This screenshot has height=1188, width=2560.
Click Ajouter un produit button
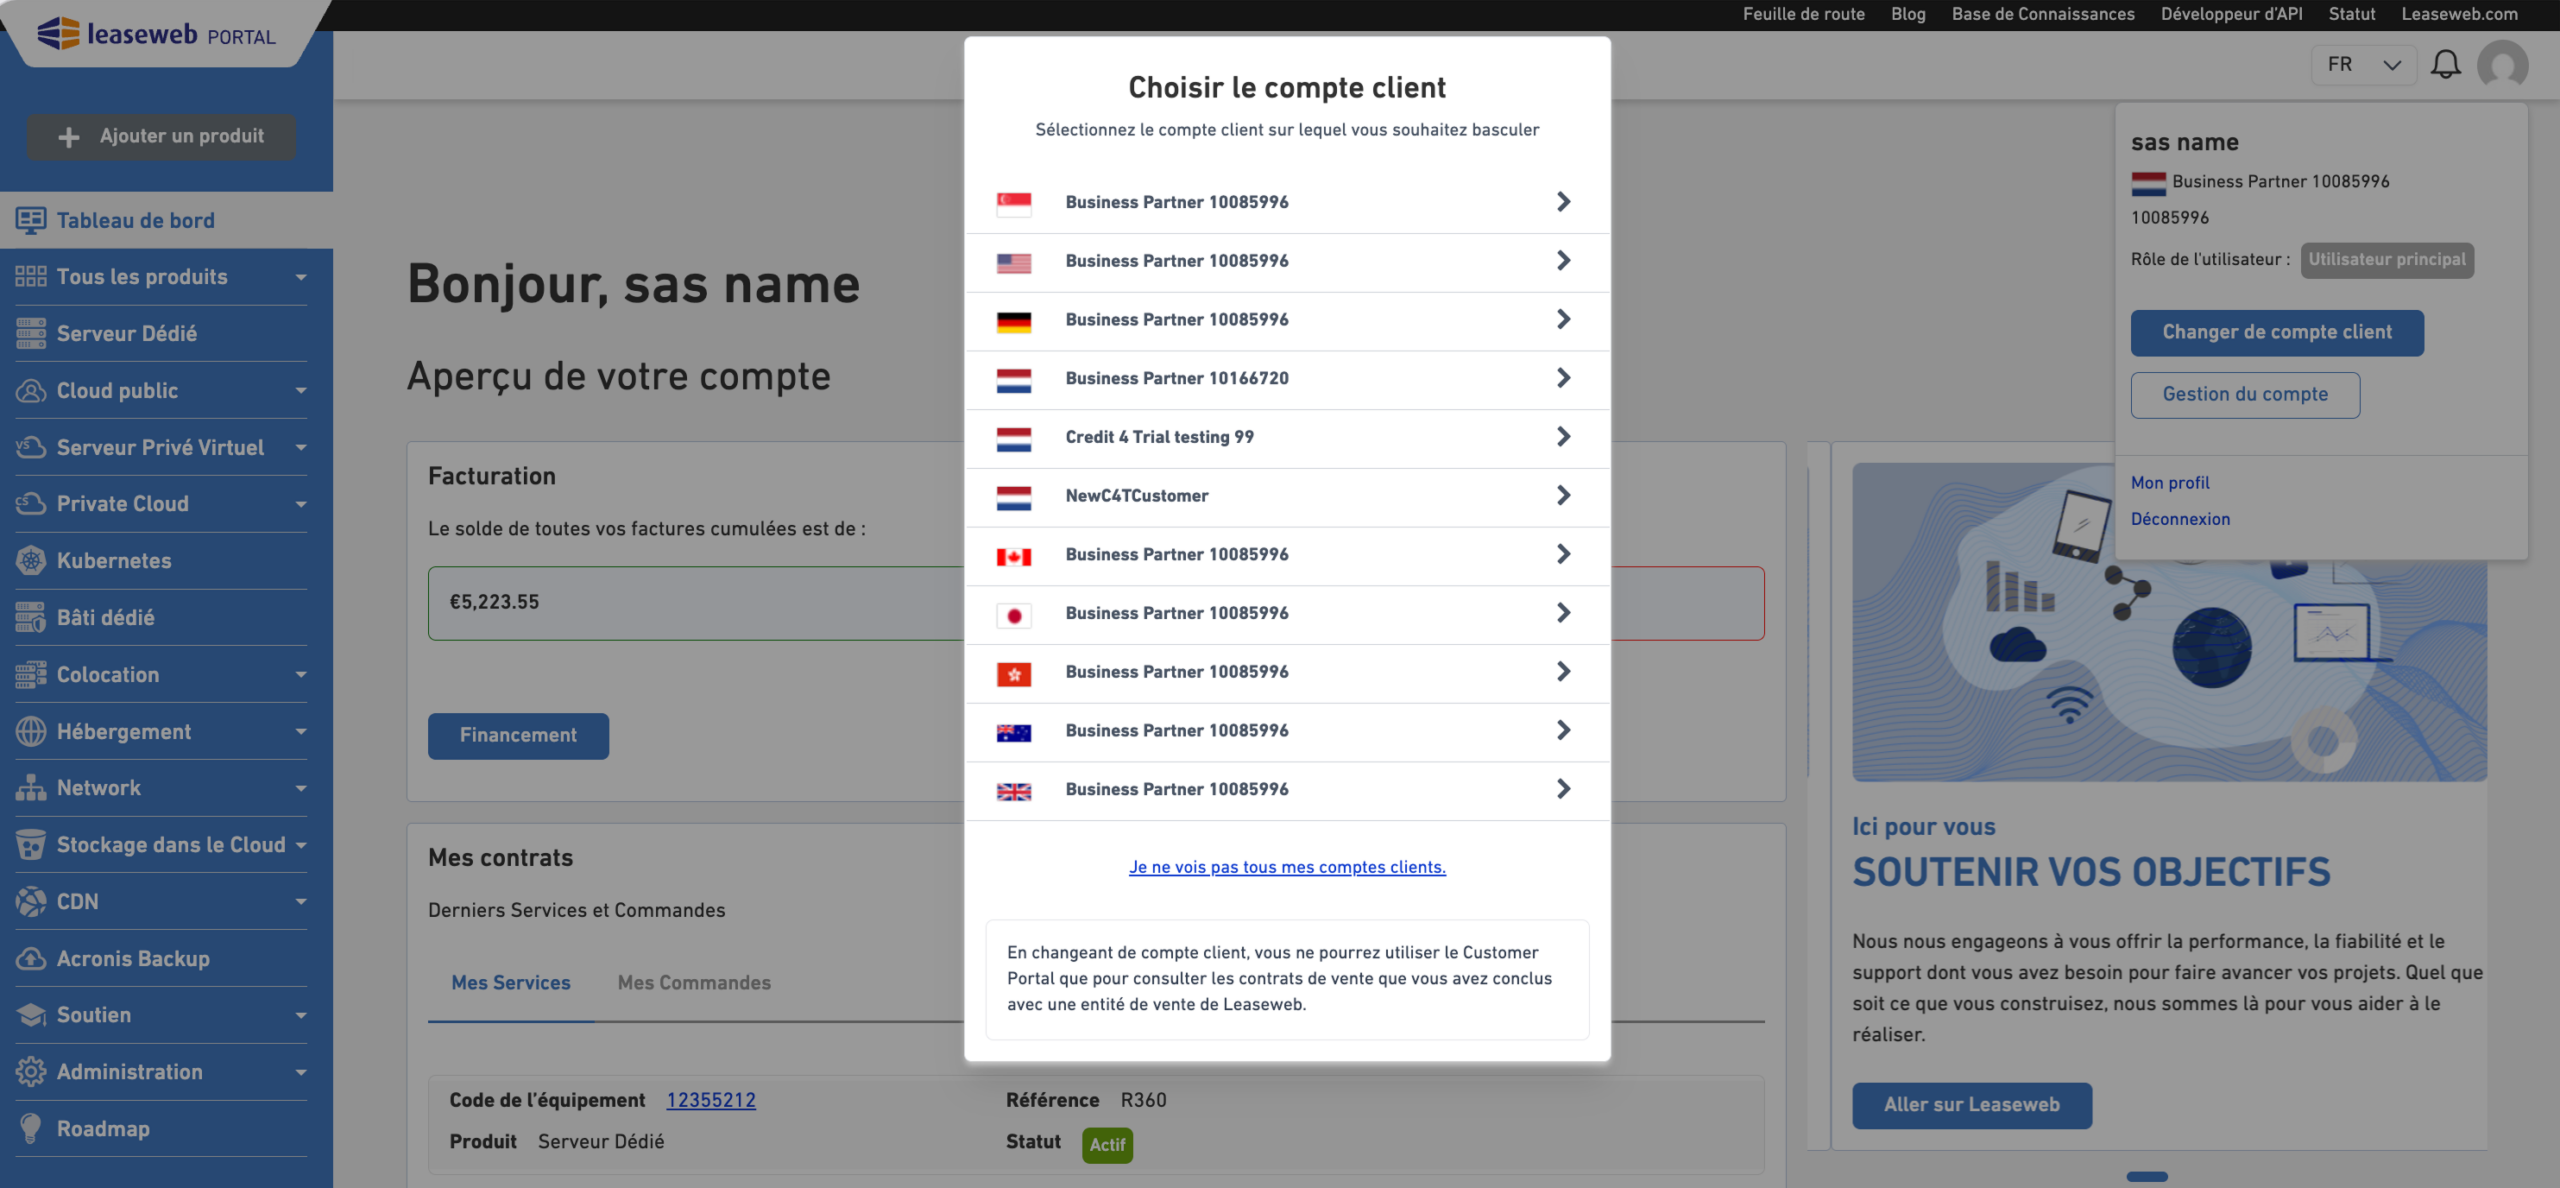[161, 137]
